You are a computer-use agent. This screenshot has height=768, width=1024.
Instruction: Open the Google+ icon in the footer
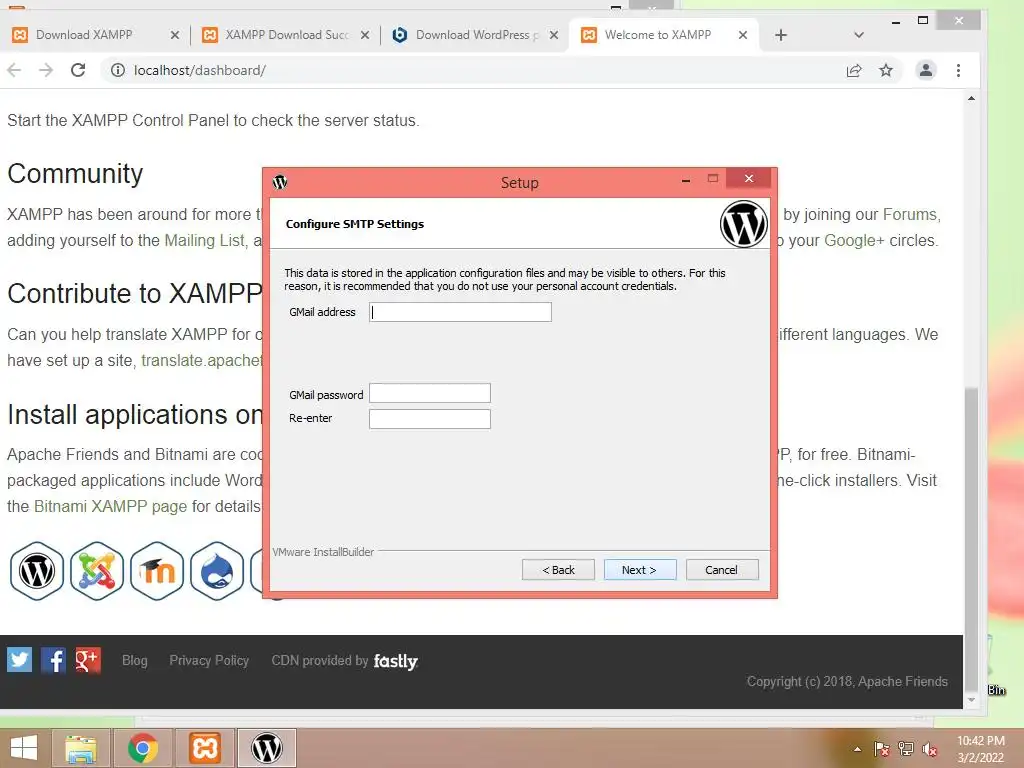click(88, 660)
